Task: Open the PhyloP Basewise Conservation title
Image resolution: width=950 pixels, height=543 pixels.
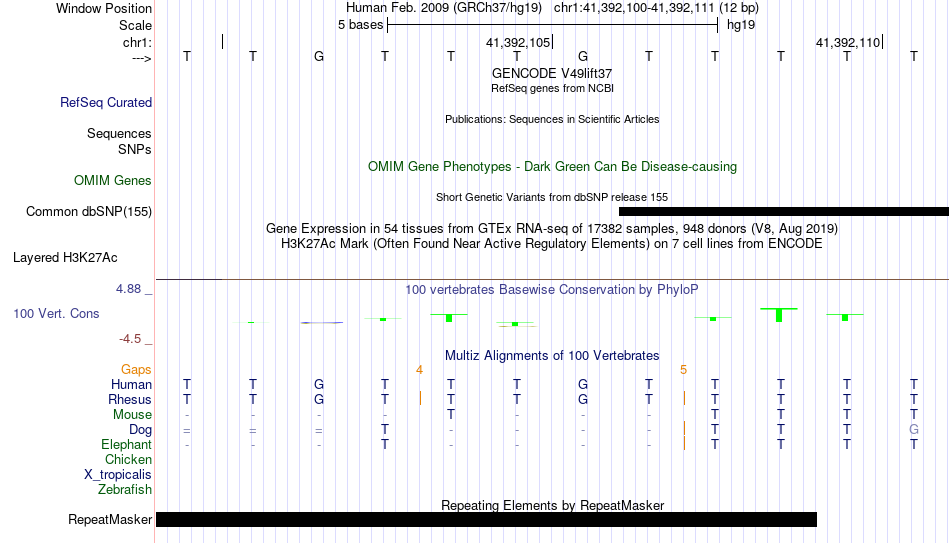Action: [552, 290]
